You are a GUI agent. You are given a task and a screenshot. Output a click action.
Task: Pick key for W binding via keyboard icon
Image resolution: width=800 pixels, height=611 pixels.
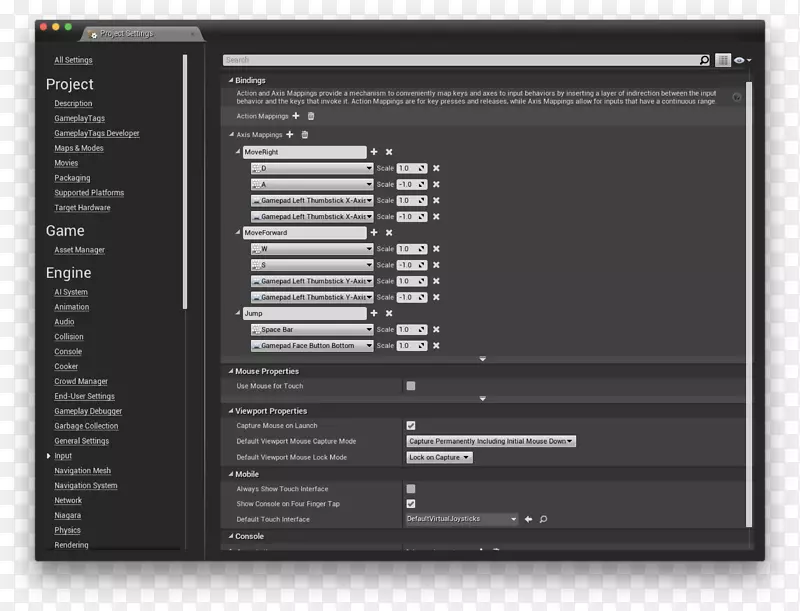(x=256, y=248)
